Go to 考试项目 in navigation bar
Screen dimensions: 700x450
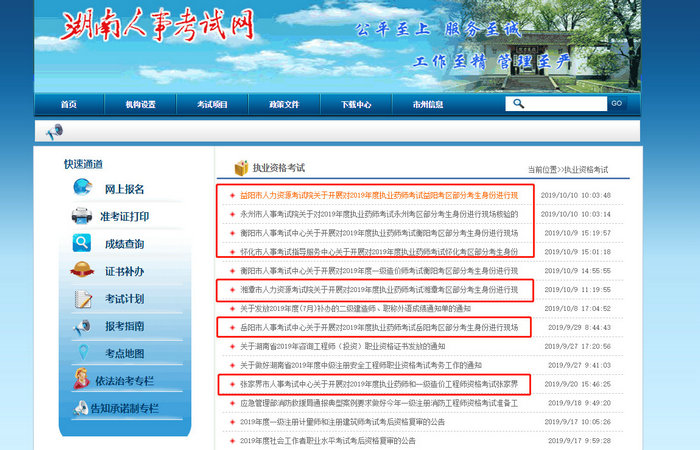(212, 105)
